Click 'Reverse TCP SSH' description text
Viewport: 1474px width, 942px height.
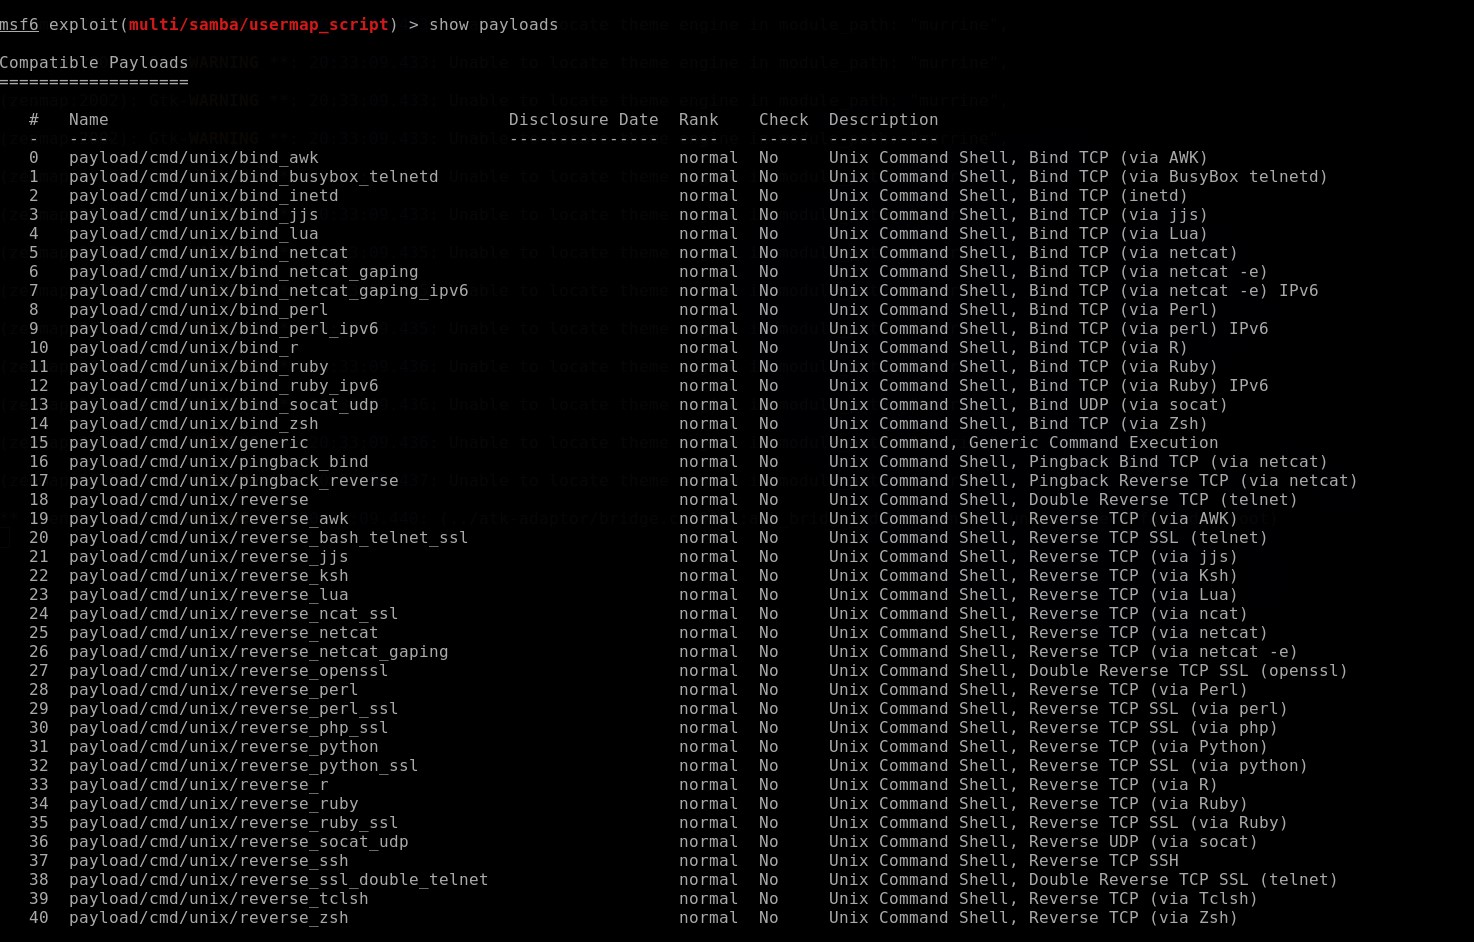coord(1103,861)
